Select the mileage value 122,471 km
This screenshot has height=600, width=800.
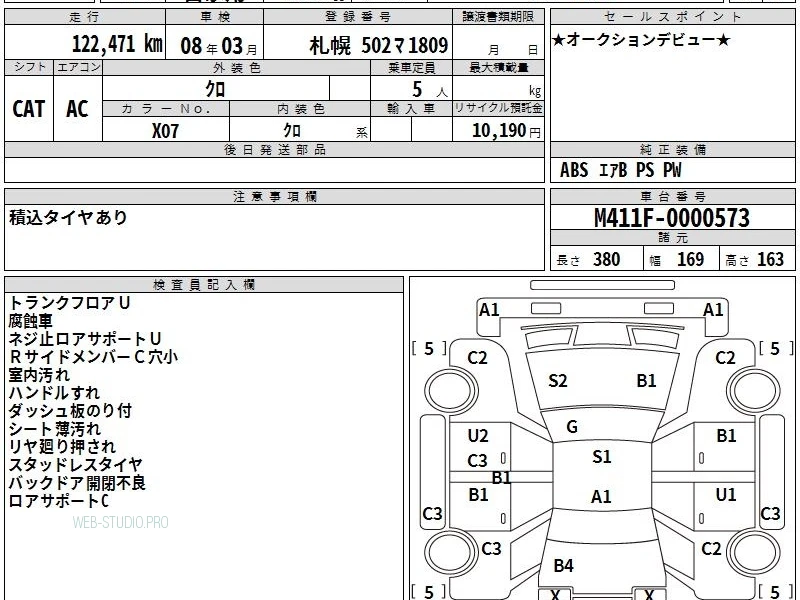[x=117, y=43]
